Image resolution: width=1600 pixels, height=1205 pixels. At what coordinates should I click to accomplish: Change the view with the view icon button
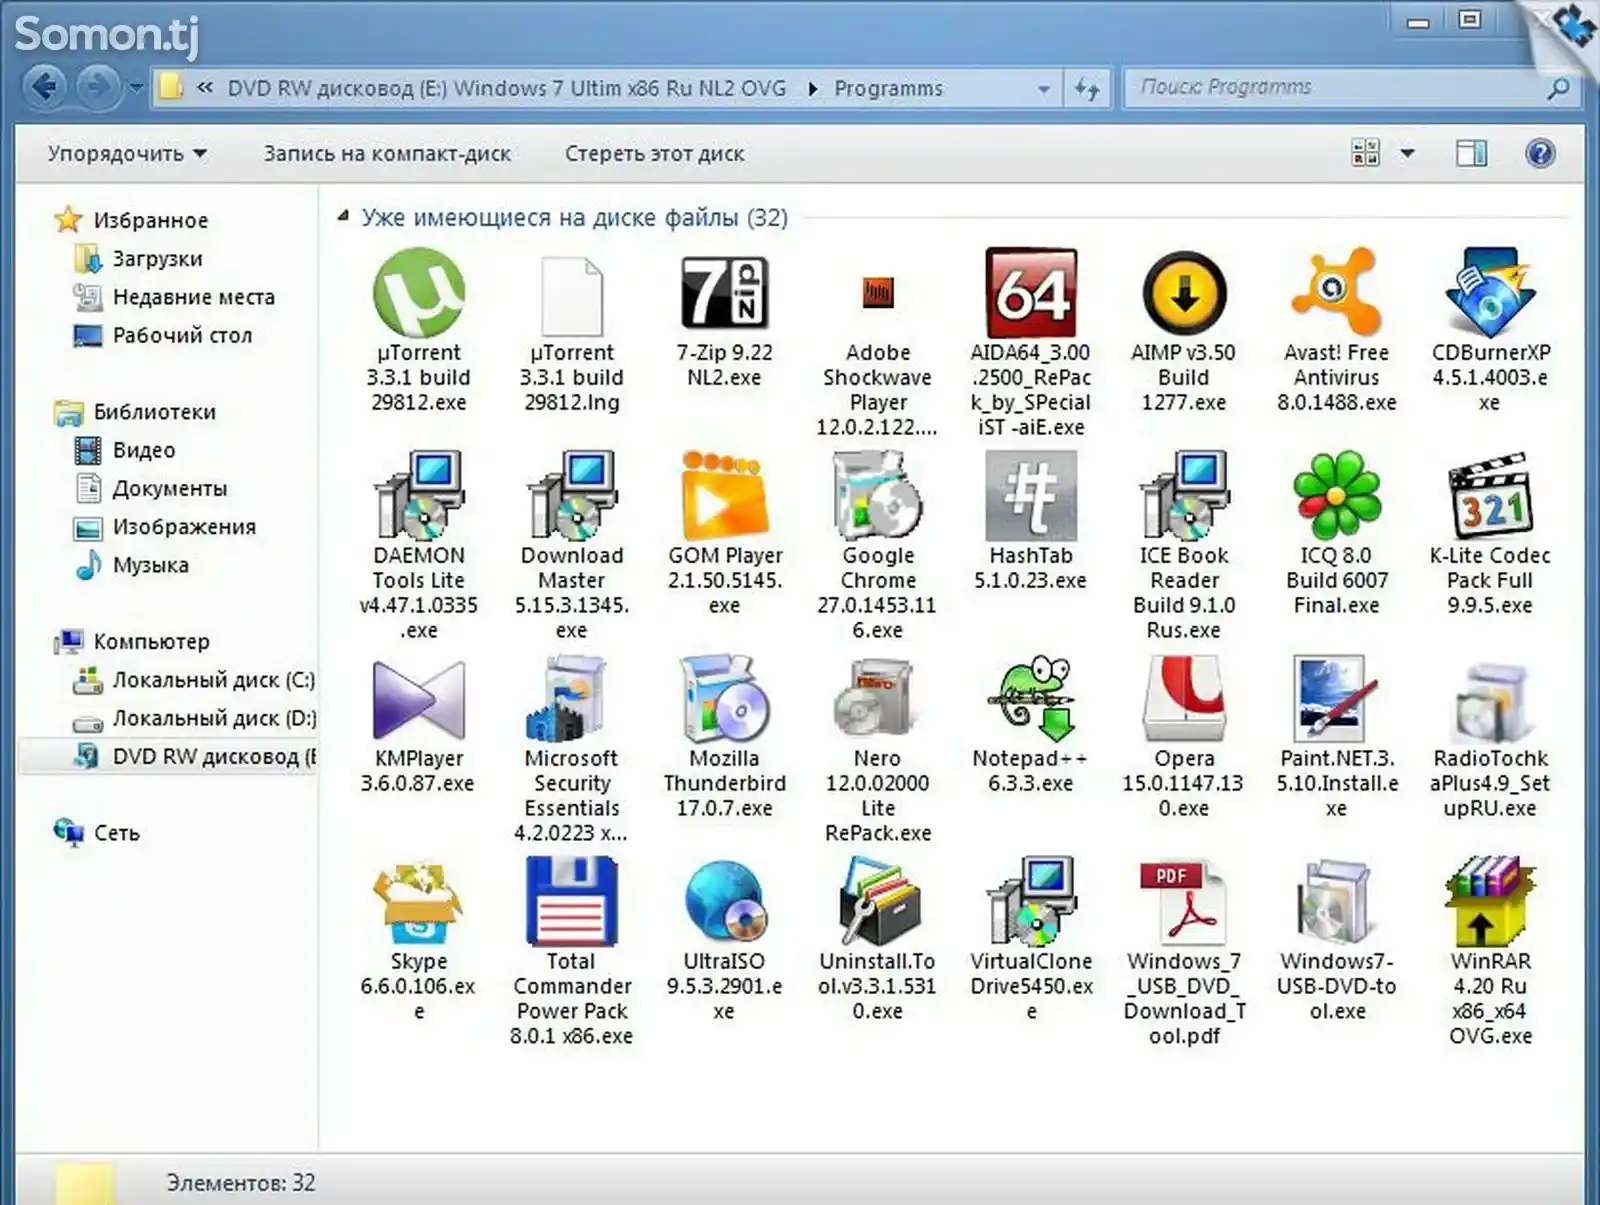1366,153
